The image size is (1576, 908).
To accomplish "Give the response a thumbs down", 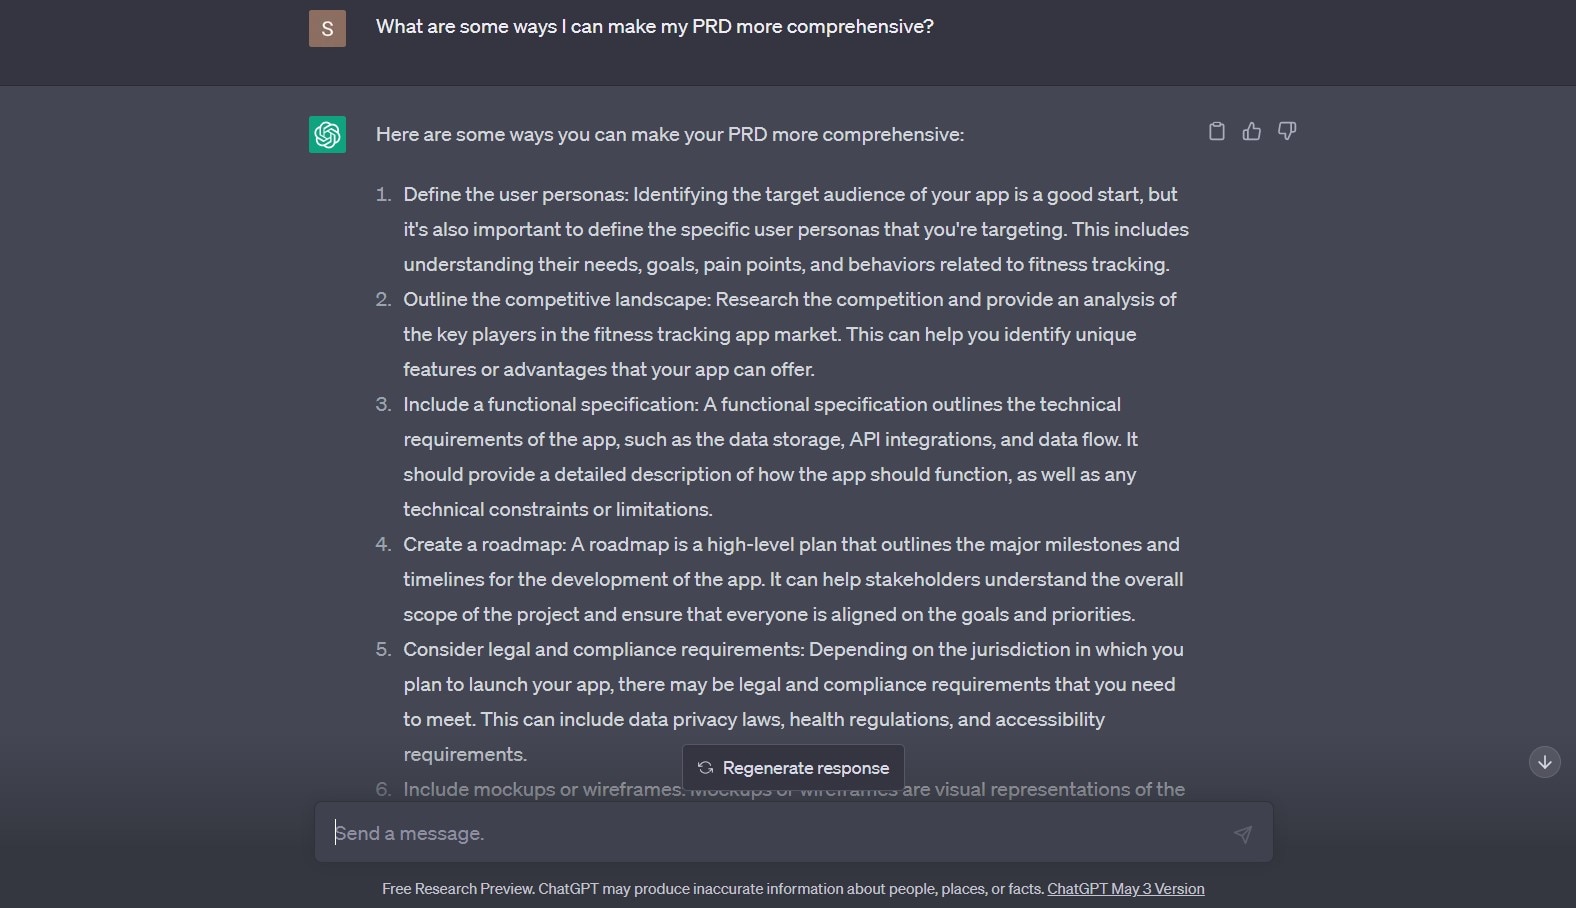I will [1287, 131].
